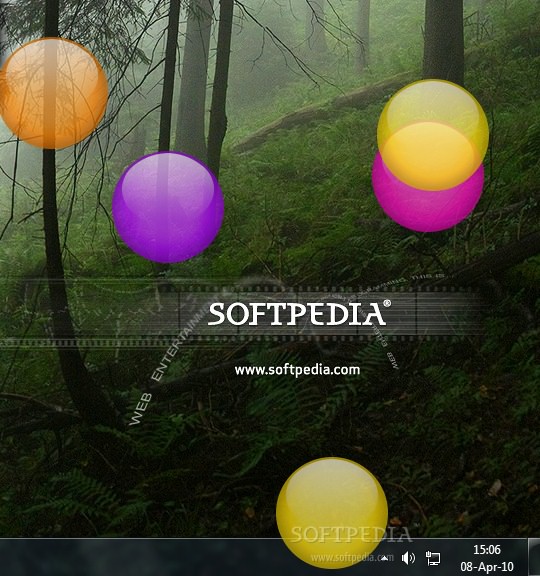Click the purple ball near the tree trunks
Viewport: 540px width, 576px height.
tap(168, 207)
